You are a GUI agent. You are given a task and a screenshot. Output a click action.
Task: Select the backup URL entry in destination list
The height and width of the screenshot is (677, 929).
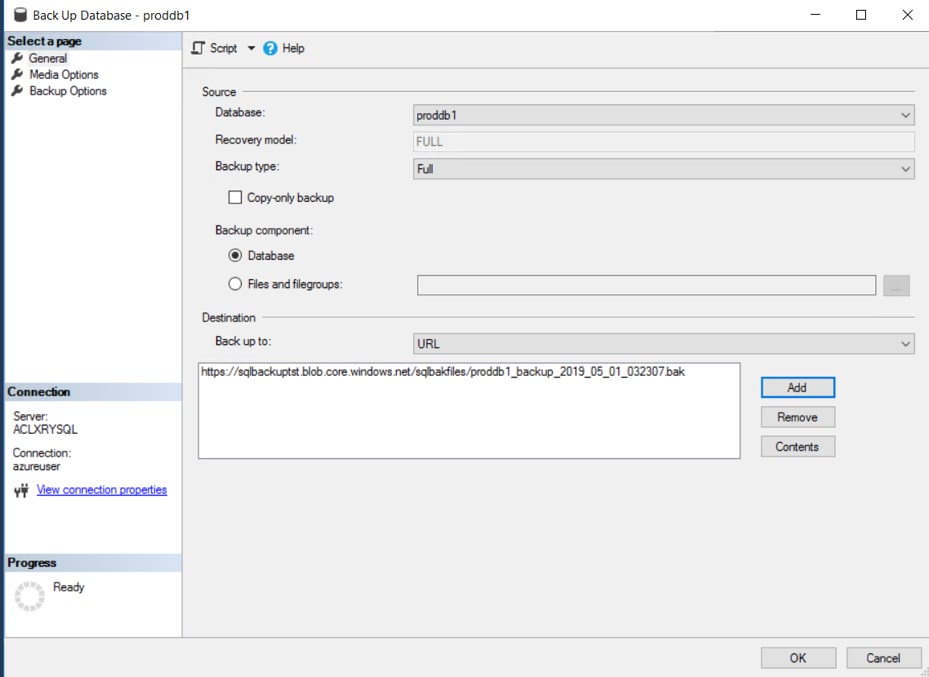point(443,372)
